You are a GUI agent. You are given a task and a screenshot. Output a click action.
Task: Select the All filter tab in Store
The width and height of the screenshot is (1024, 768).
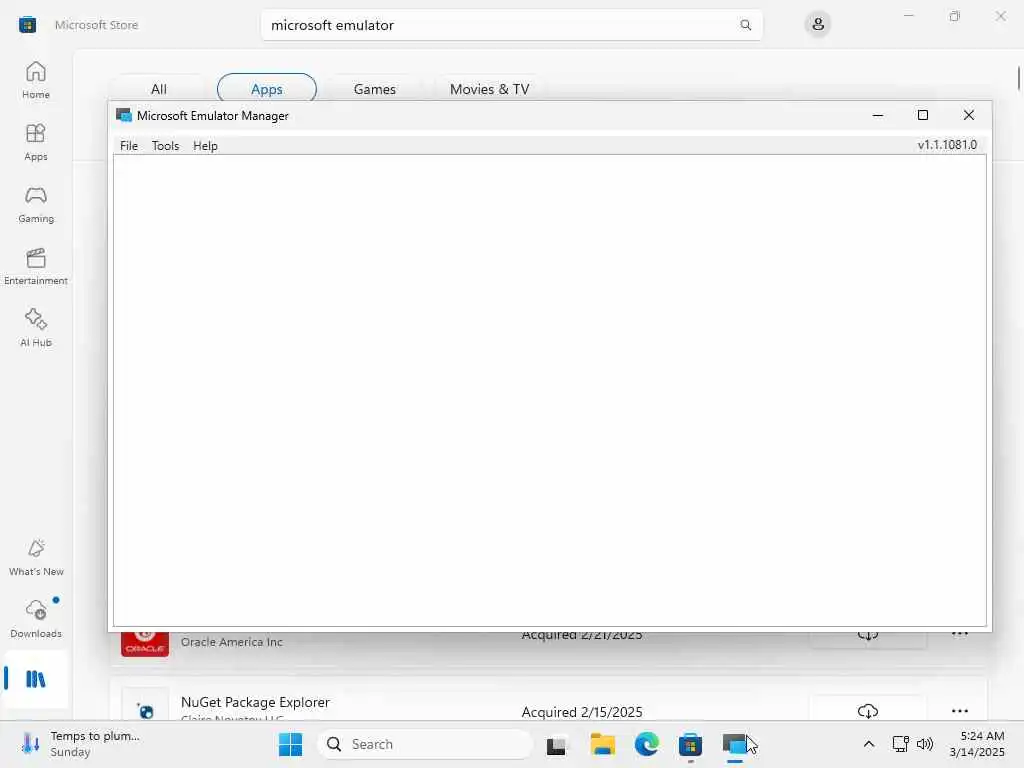(x=159, y=89)
